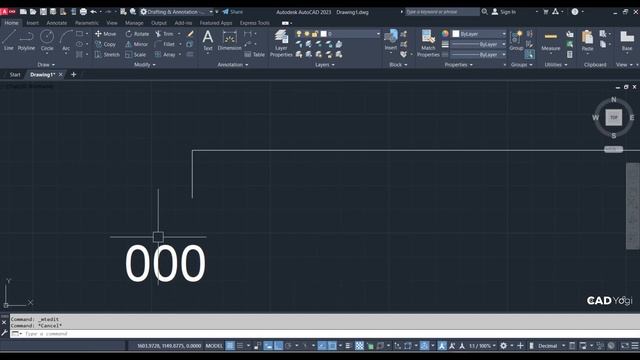This screenshot has width=640, height=360.
Task: Click the object color wheel icon
Action: [445, 33]
